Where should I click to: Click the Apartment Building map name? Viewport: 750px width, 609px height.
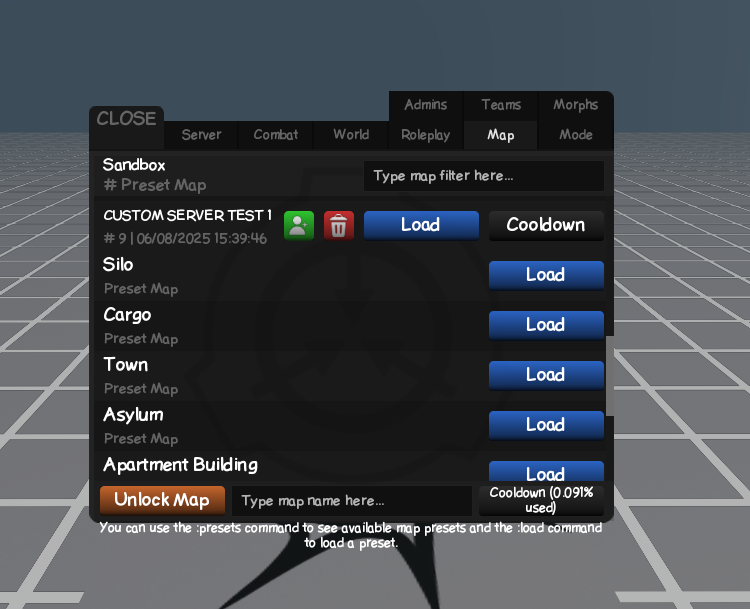pos(181,465)
